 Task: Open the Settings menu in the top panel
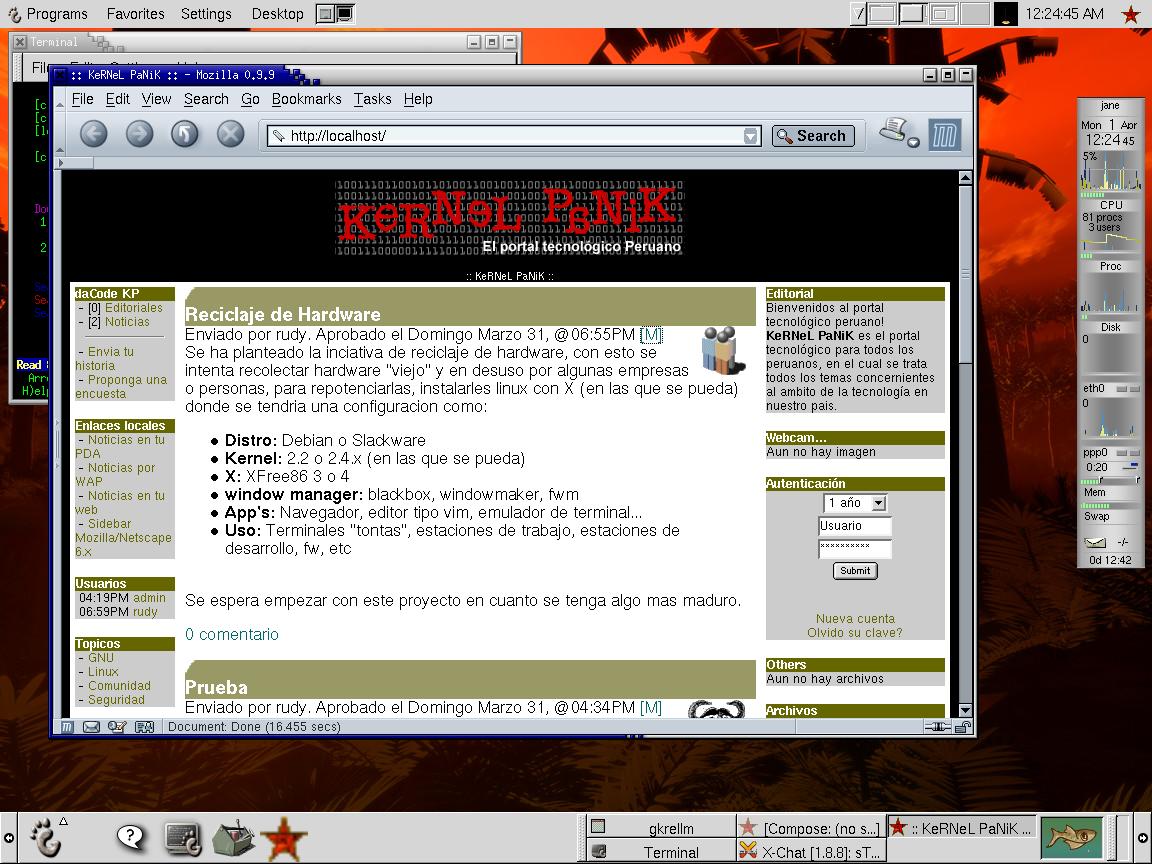point(206,14)
